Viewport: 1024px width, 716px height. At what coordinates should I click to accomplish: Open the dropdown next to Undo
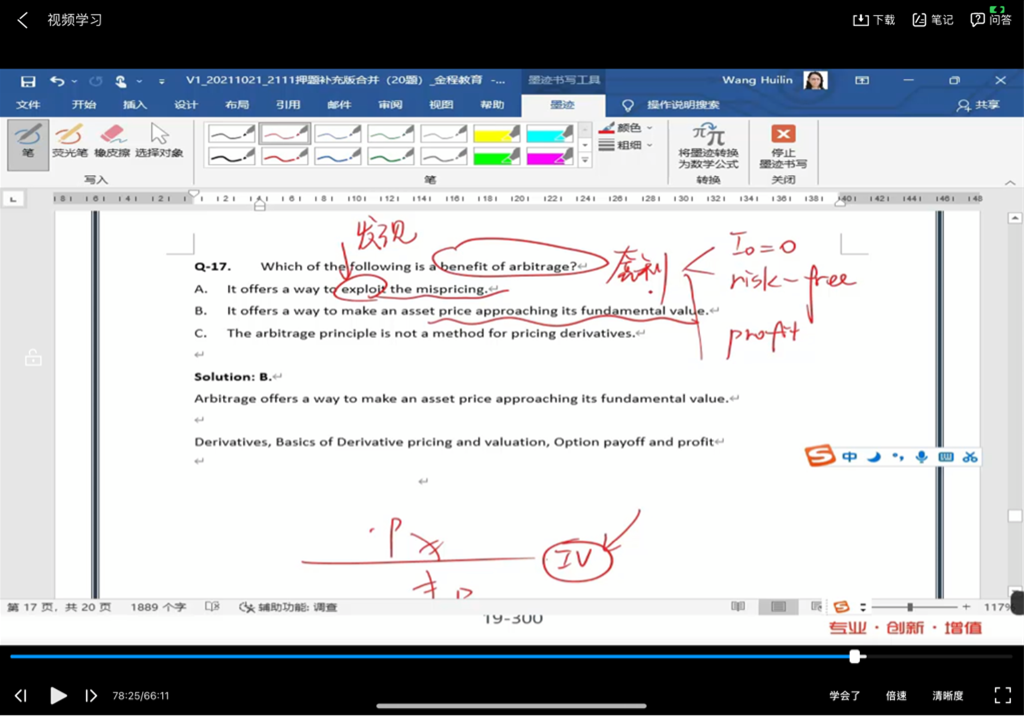(74, 82)
